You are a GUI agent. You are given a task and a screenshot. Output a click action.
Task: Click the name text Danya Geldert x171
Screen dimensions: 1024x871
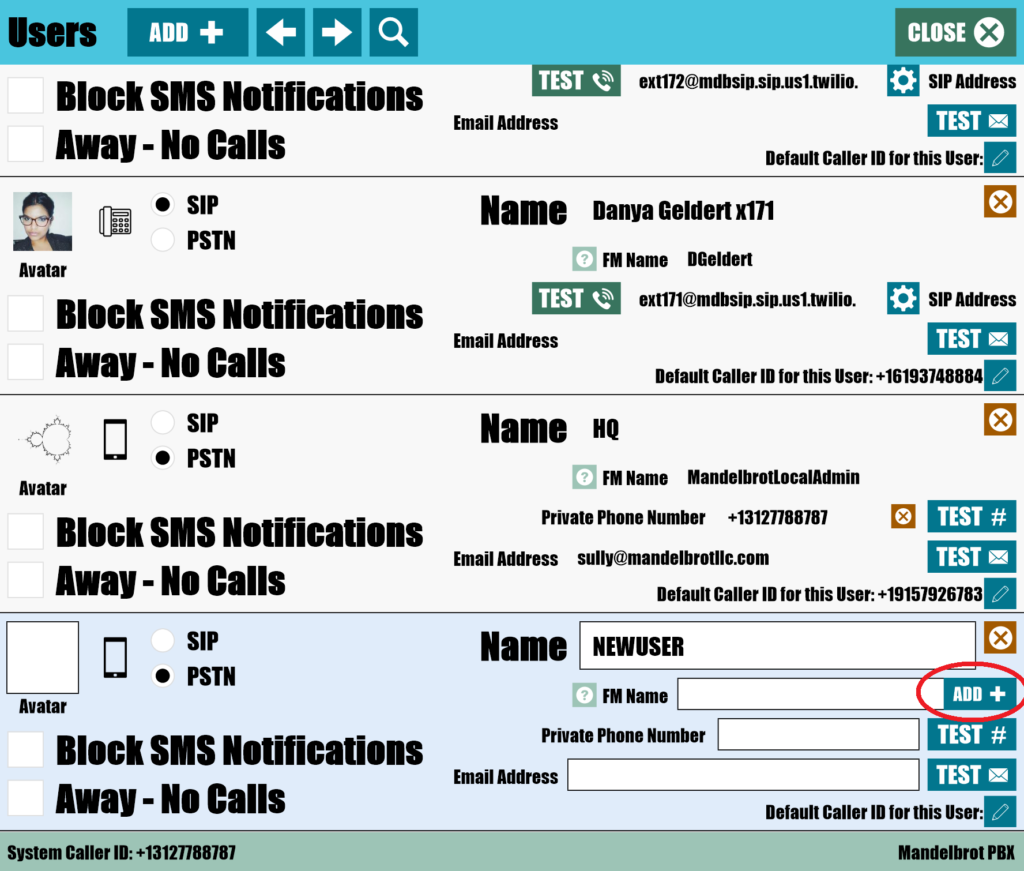tap(683, 210)
